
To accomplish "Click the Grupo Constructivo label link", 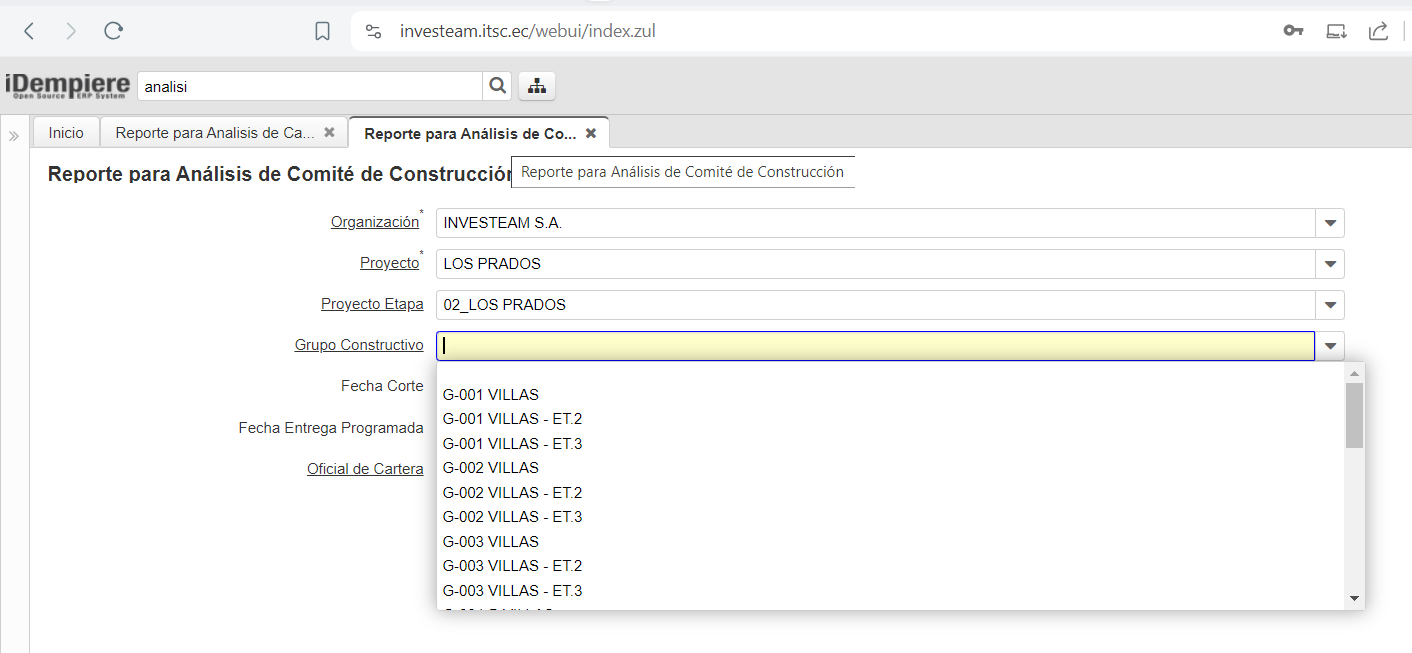I will [x=359, y=345].
